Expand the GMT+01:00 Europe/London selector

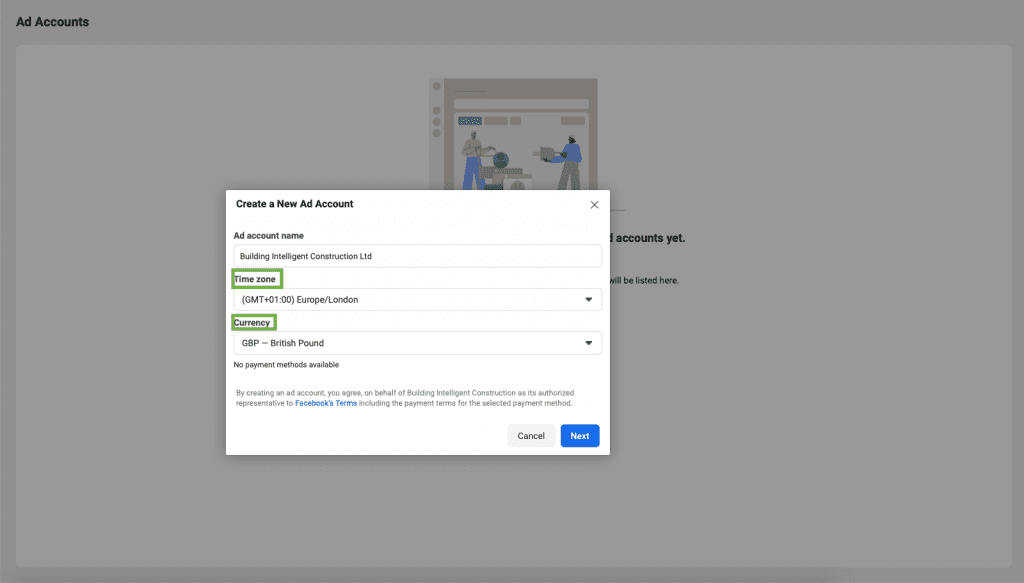417,299
